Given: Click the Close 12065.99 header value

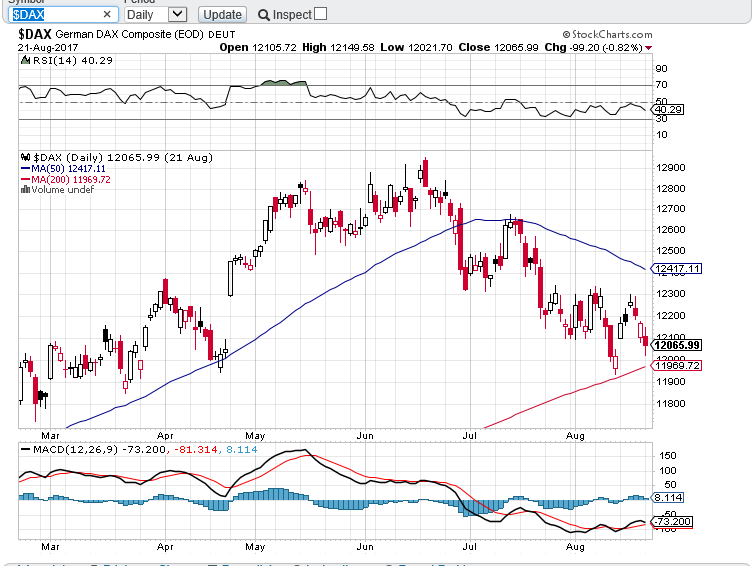Looking at the screenshot, I should point(498,47).
